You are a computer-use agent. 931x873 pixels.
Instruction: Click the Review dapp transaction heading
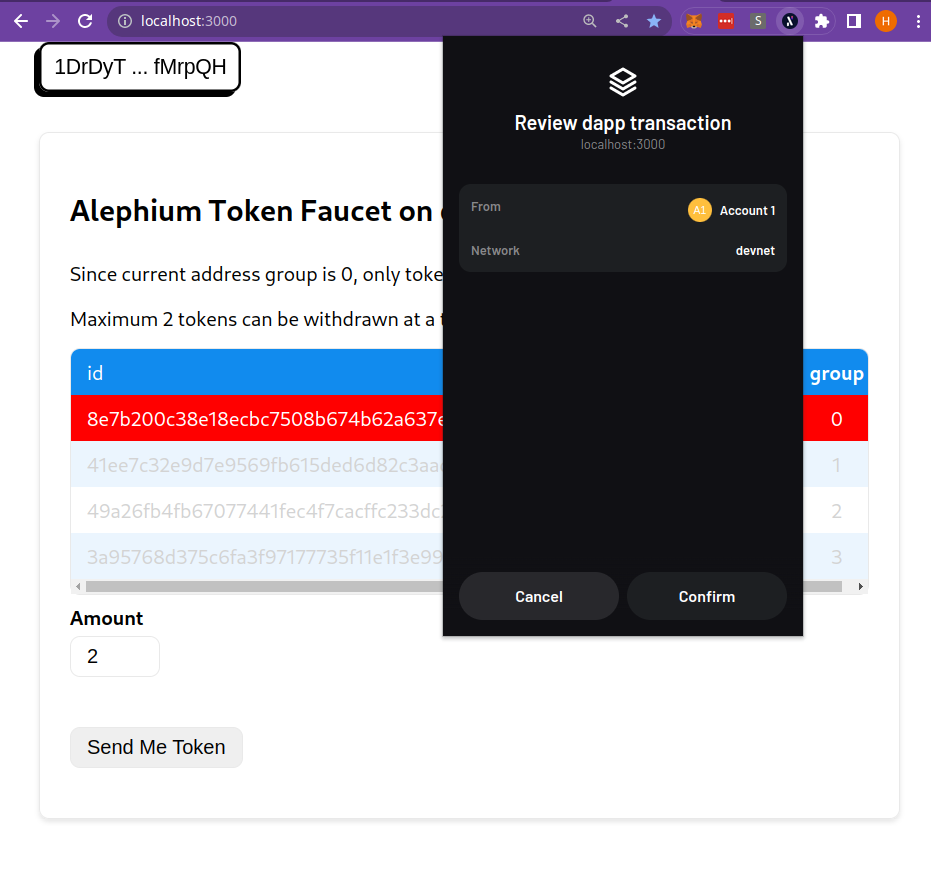pos(623,123)
